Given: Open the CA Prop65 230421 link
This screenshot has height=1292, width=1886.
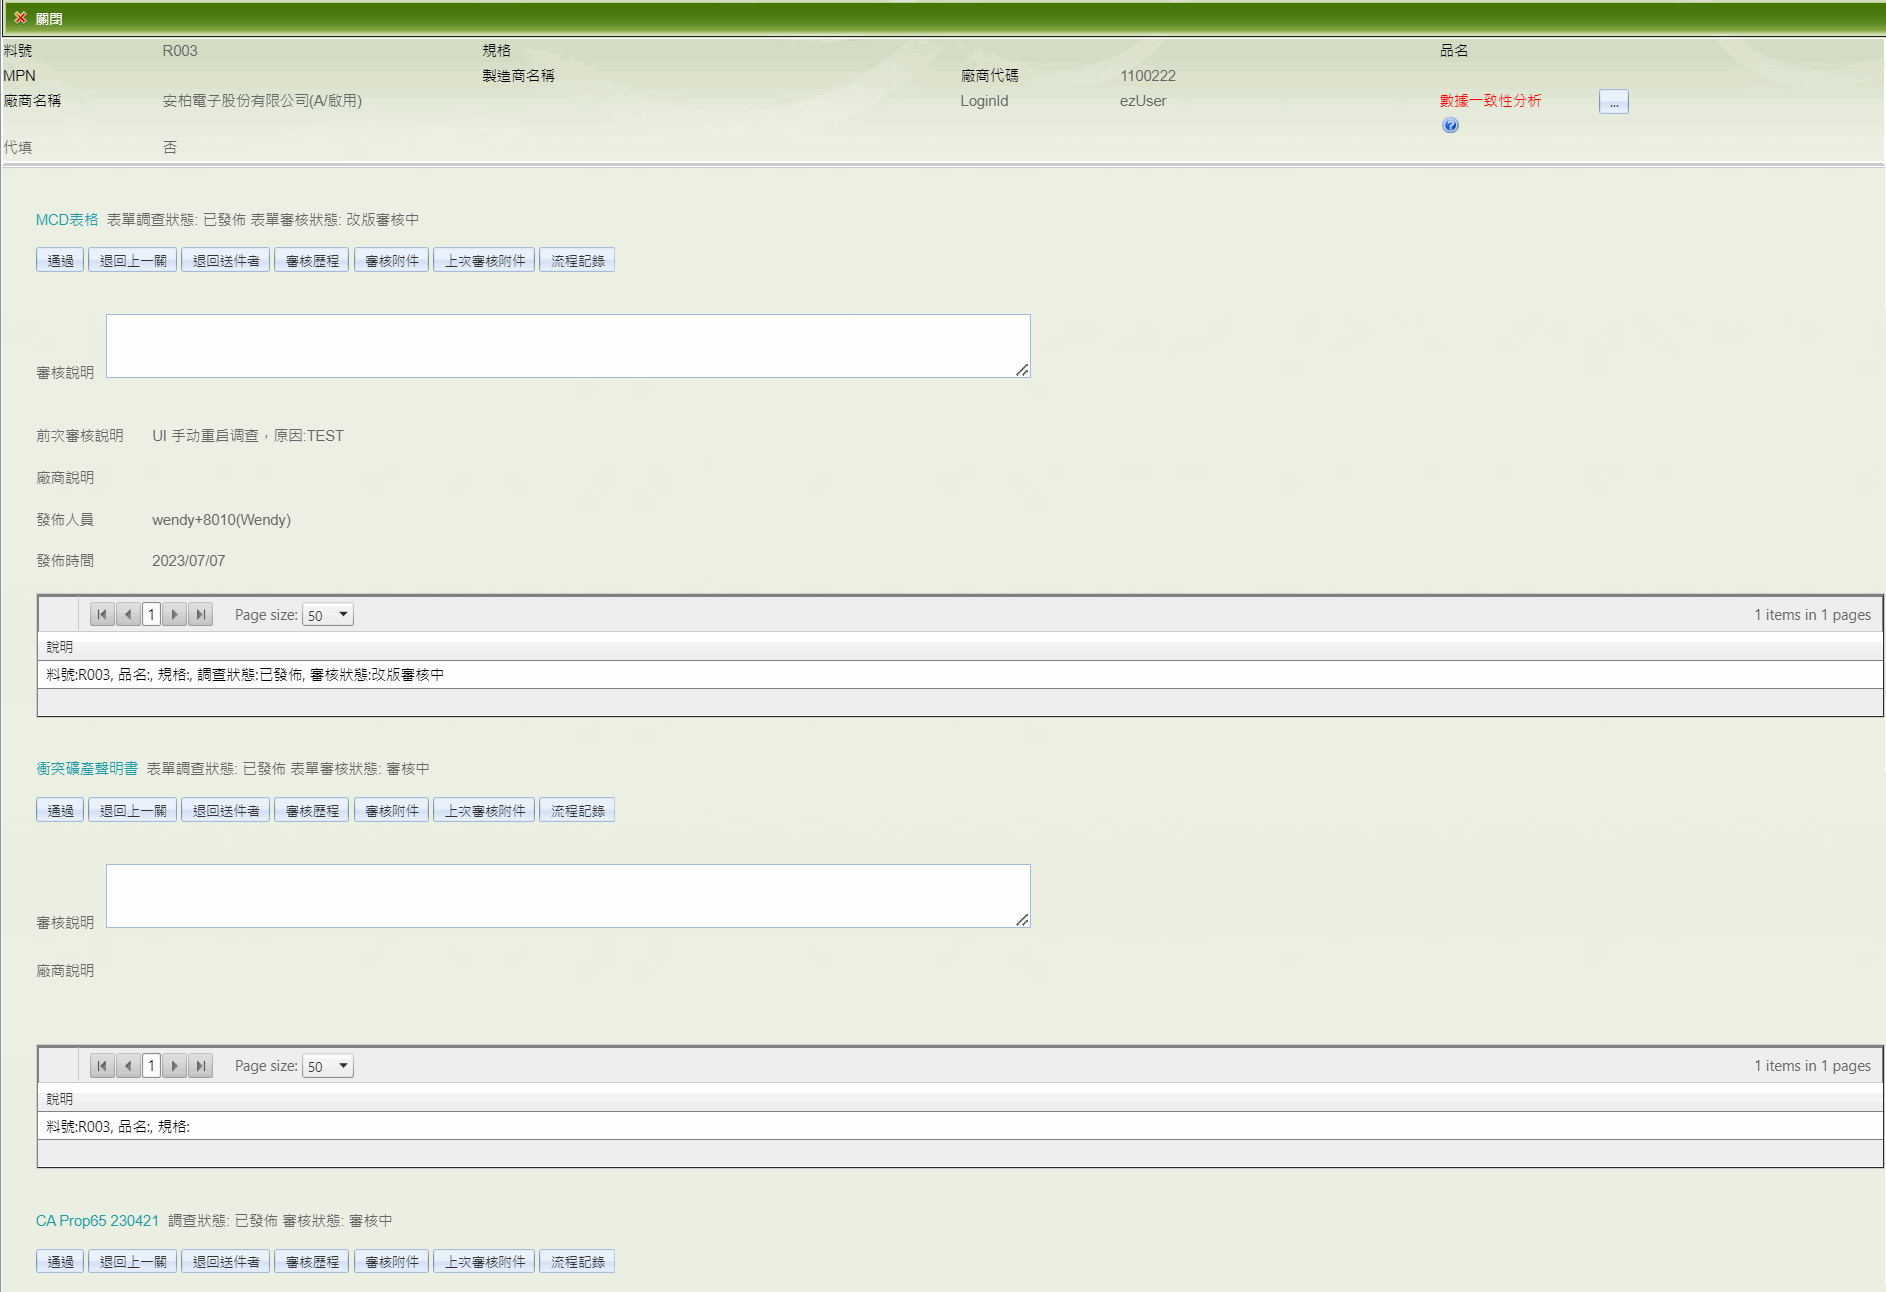Looking at the screenshot, I should (97, 1220).
